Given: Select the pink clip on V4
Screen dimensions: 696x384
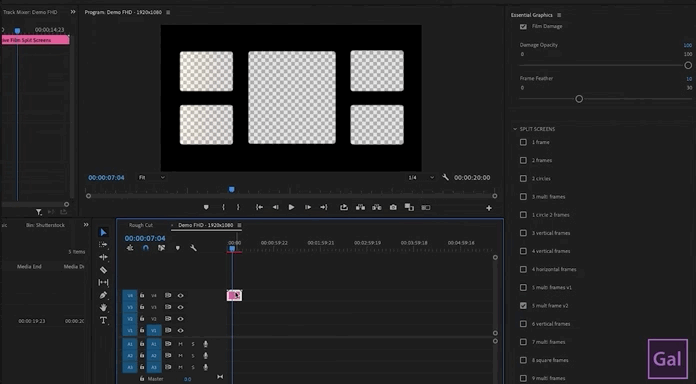Looking at the screenshot, I should [x=234, y=295].
